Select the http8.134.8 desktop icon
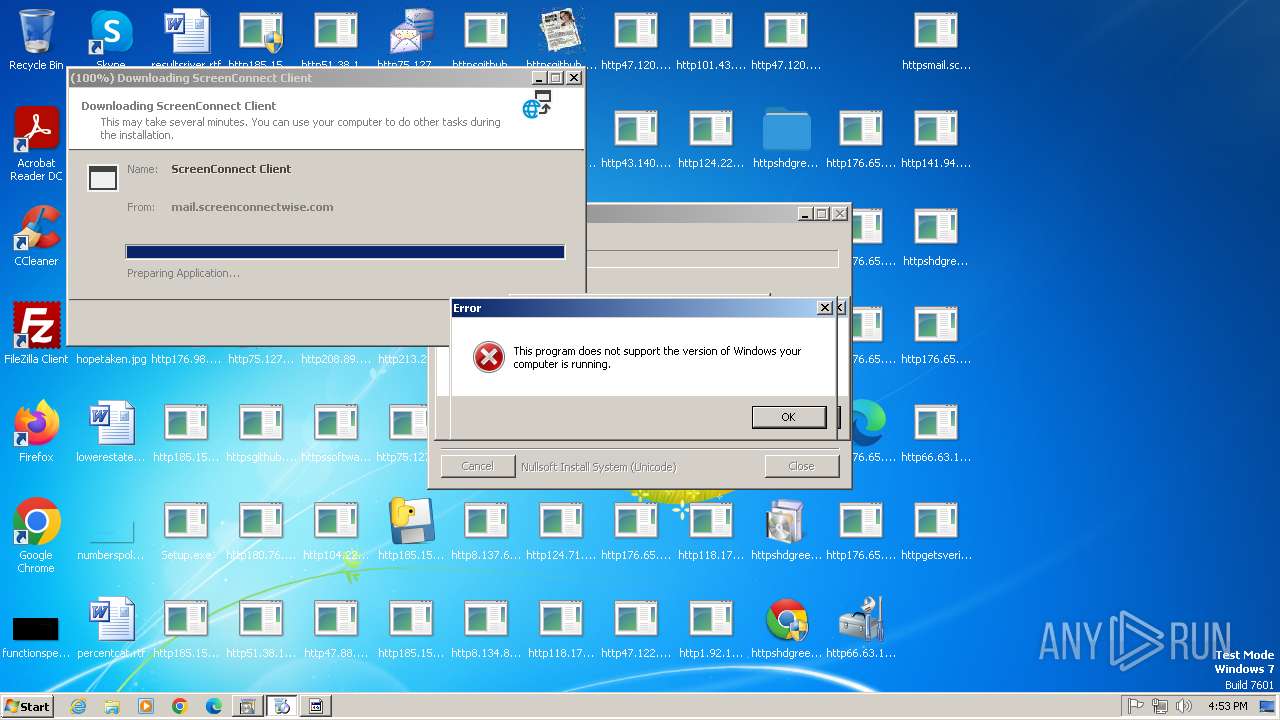 click(x=486, y=628)
